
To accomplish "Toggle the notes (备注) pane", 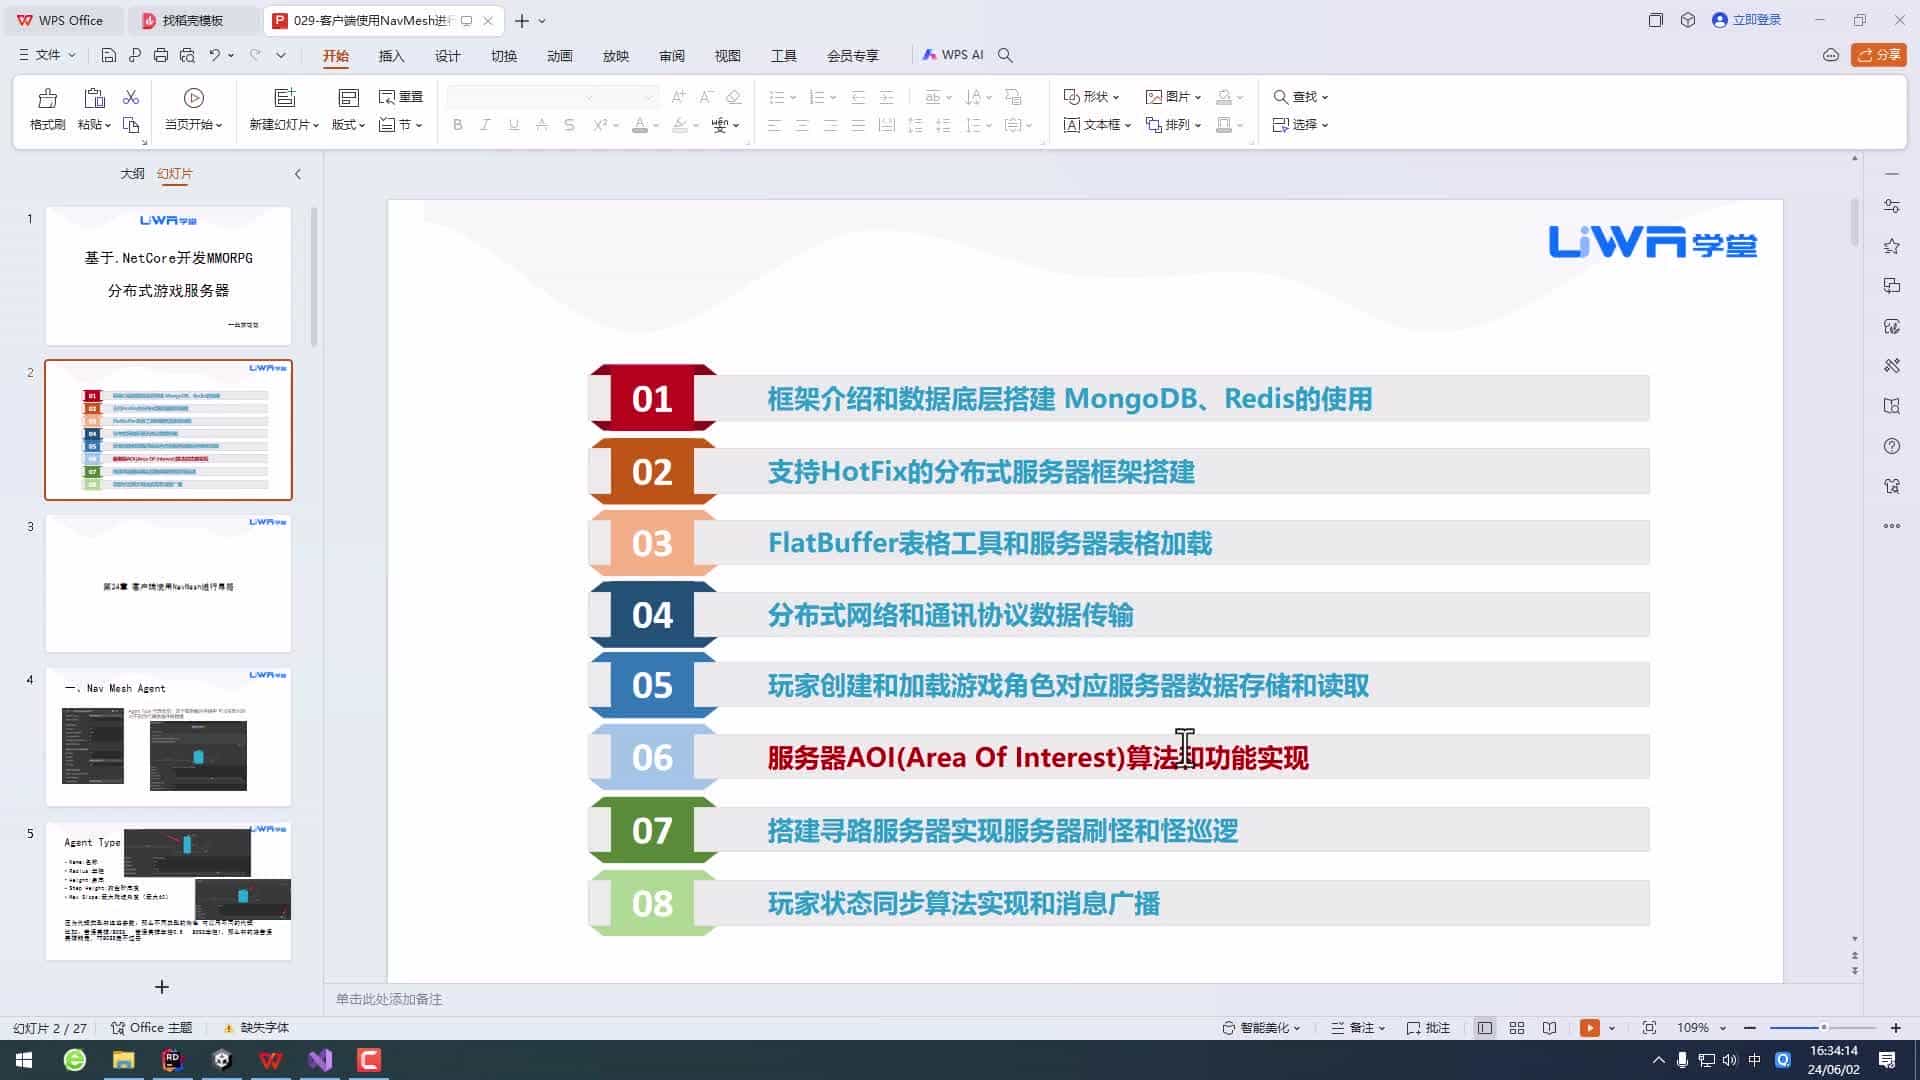I will click(1357, 1028).
